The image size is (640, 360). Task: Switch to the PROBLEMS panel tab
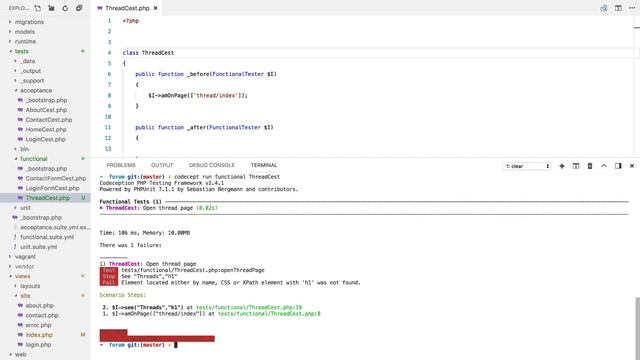coord(121,165)
